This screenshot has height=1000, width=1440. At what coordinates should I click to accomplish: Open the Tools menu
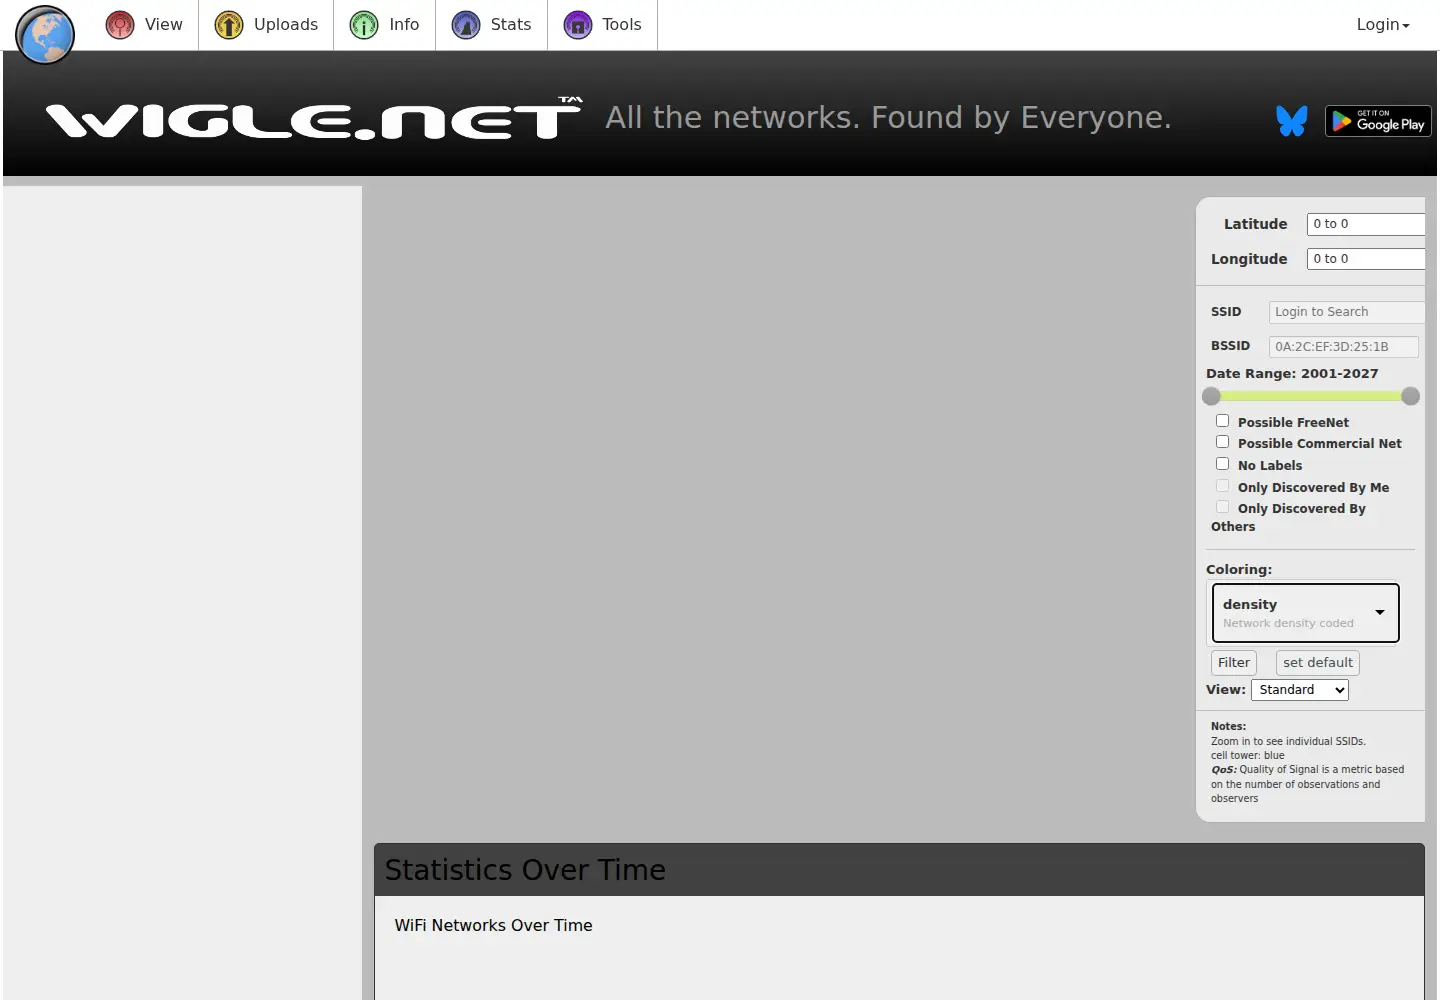[602, 25]
